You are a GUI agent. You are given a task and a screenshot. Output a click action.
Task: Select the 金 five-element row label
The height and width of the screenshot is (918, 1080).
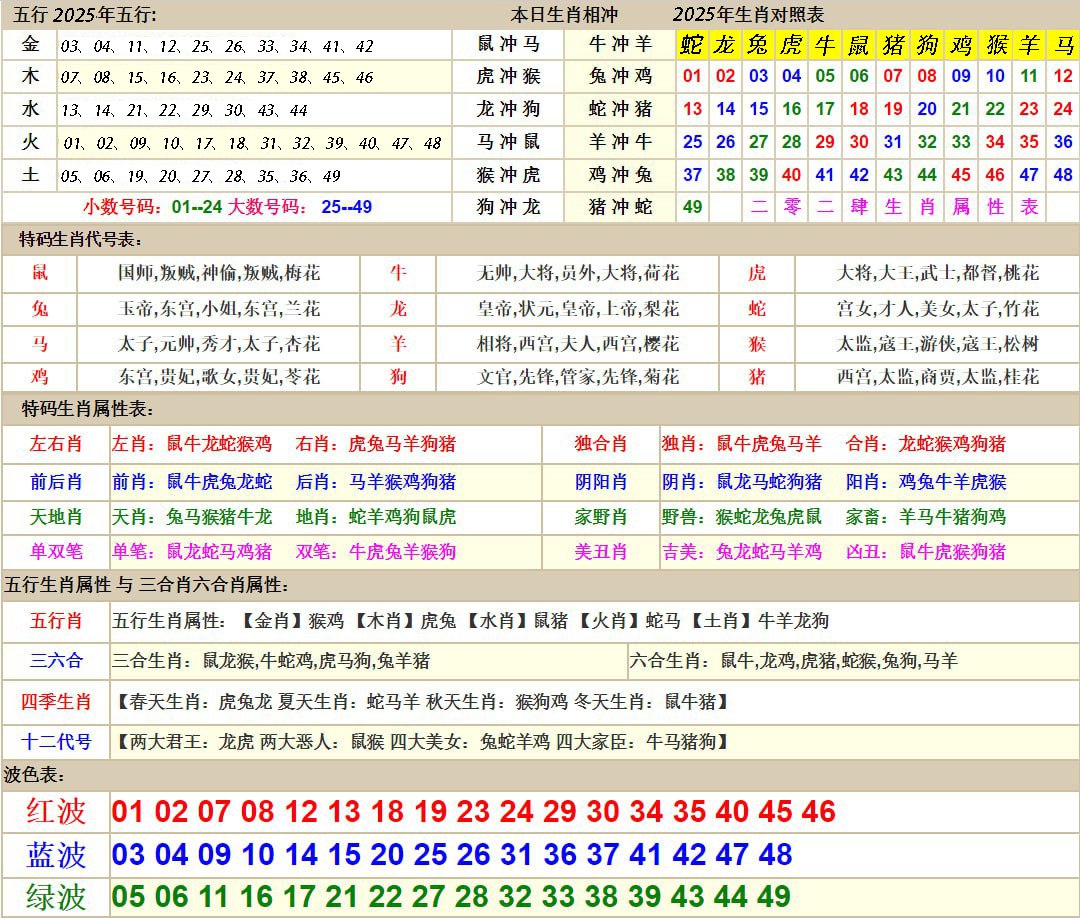click(31, 45)
